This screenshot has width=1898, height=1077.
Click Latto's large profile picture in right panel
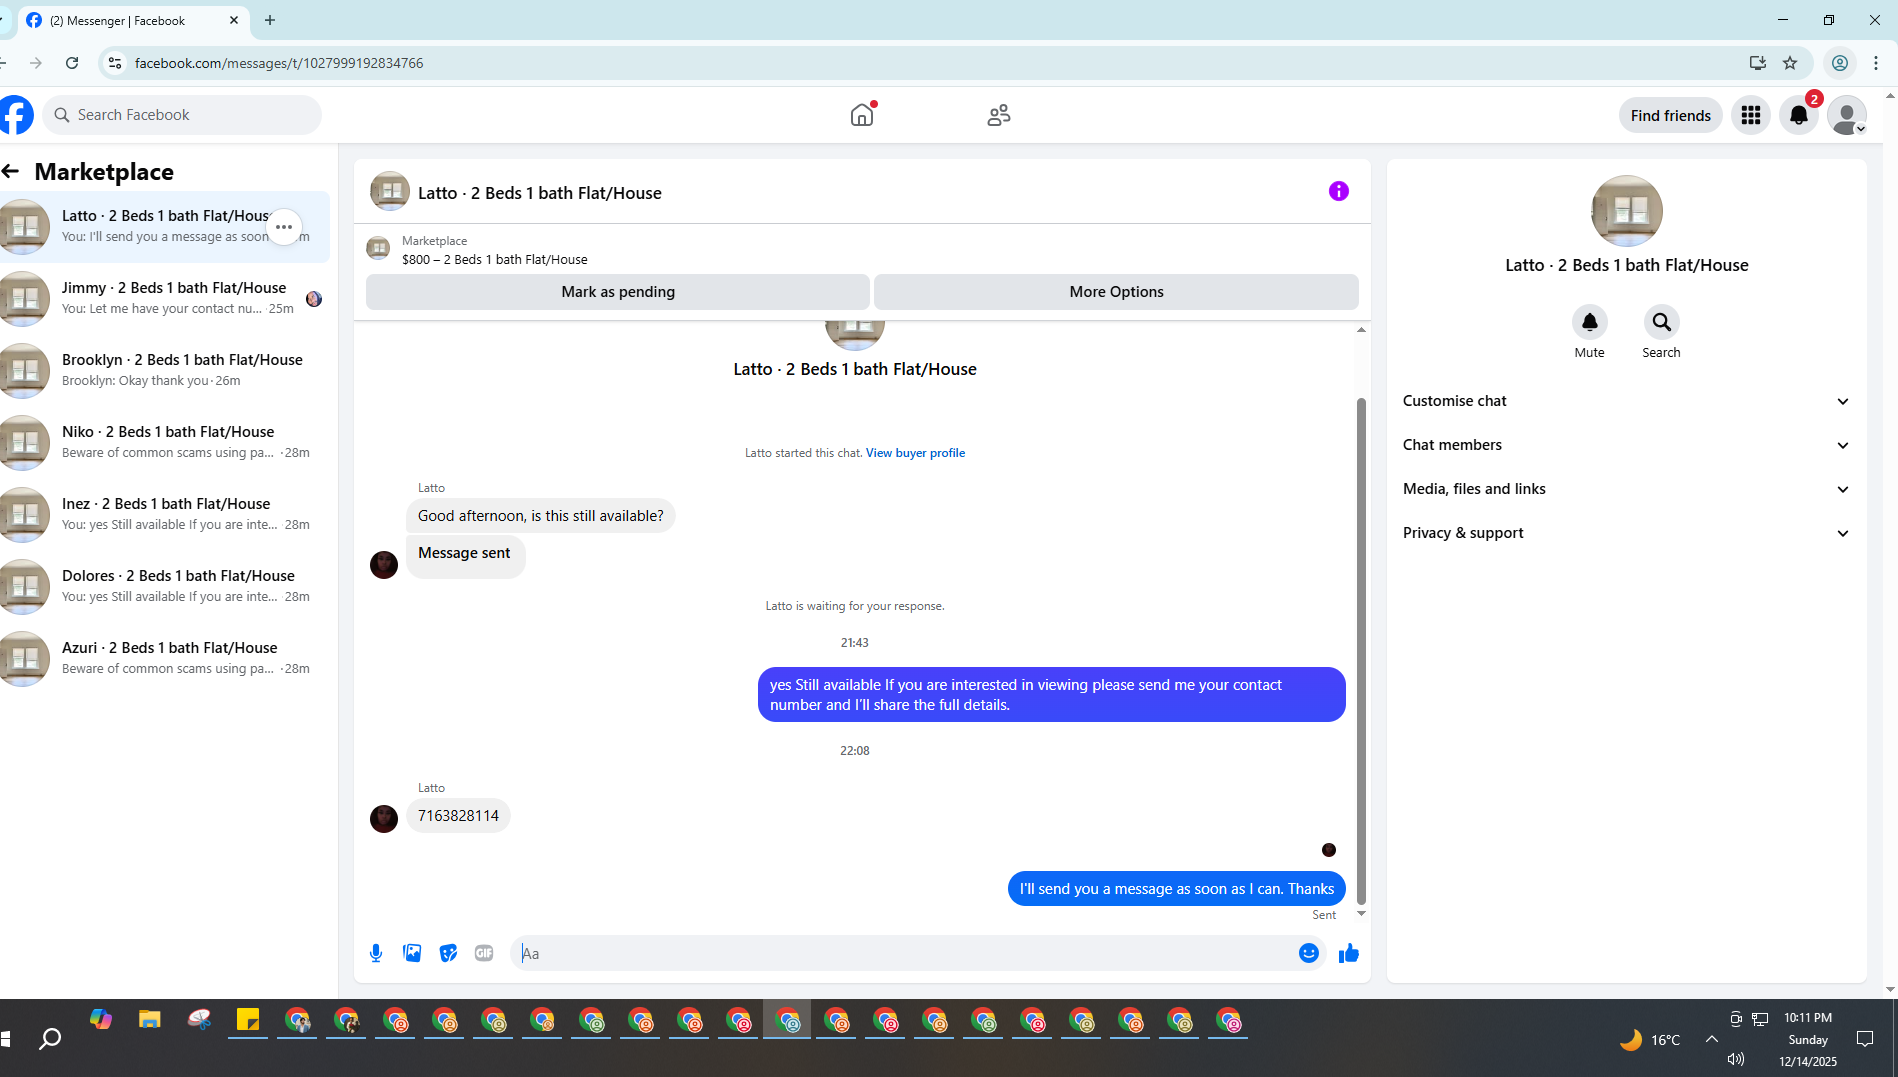[1626, 211]
